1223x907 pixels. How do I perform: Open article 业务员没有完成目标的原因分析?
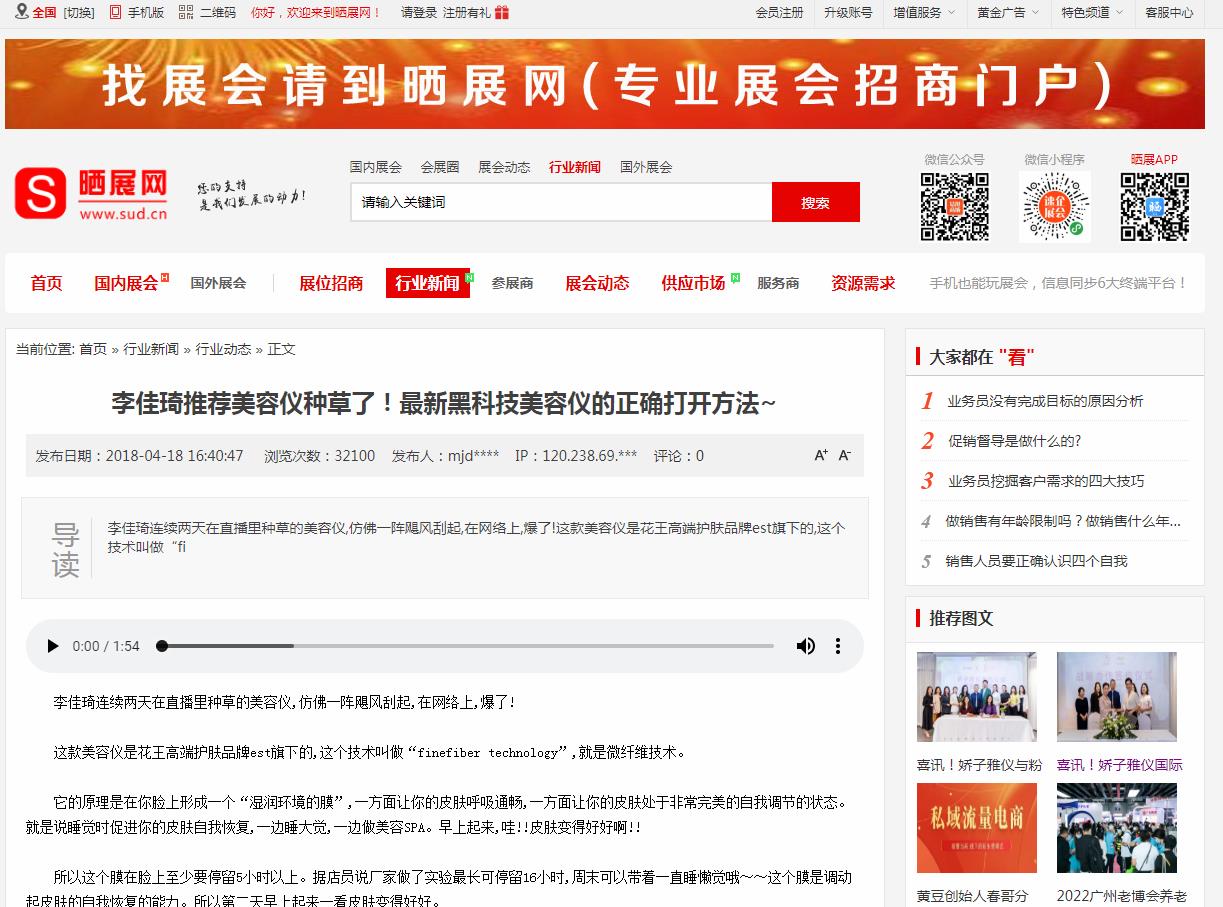[1046, 401]
